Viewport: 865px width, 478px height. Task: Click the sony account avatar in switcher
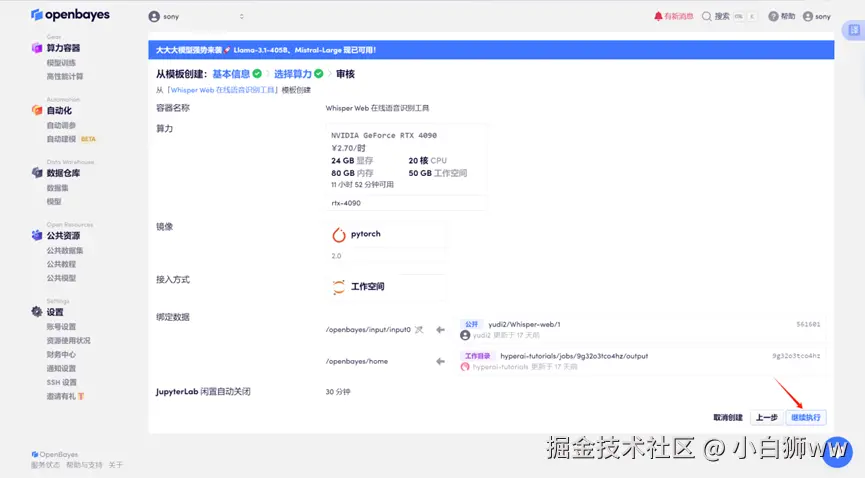tap(154, 17)
